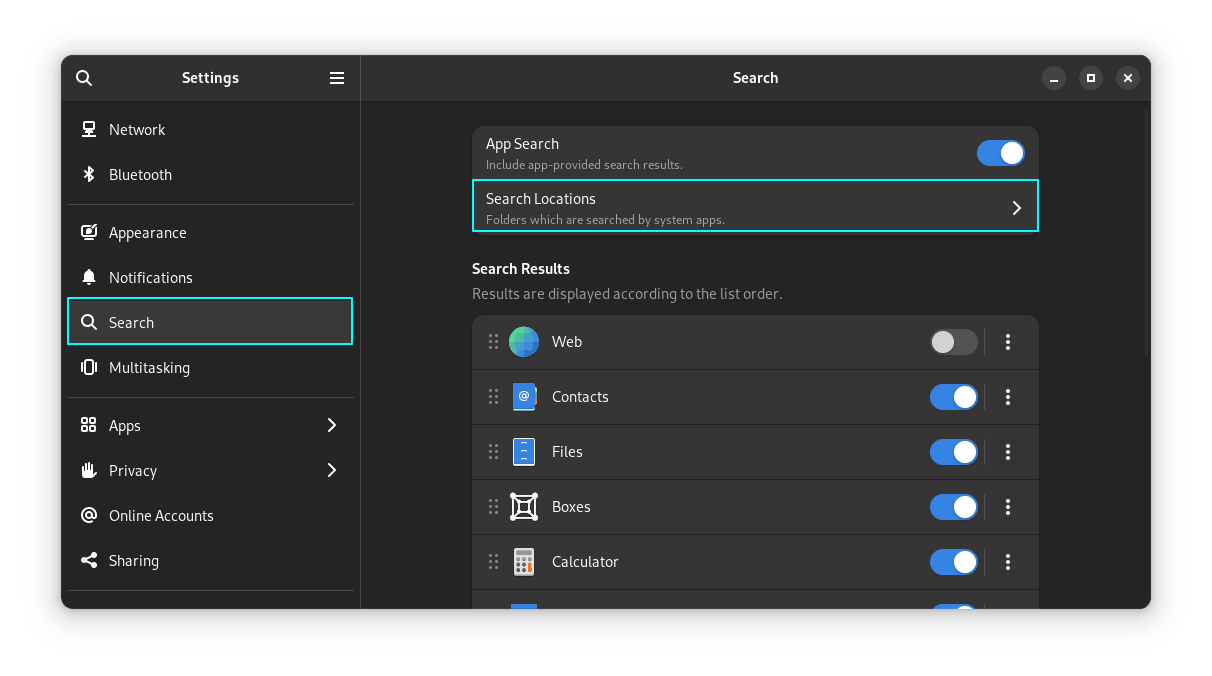Image resolution: width=1212 pixels, height=676 pixels.
Task: Expand the Apps section chevron
Action: 332,426
